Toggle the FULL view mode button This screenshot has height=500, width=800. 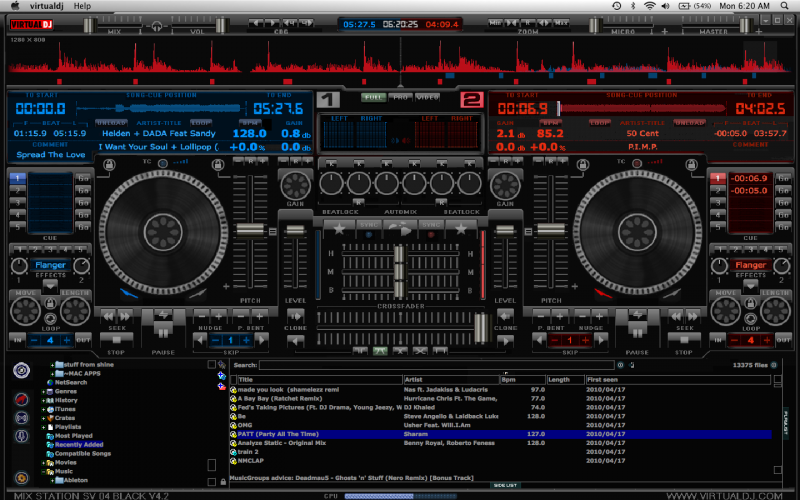pos(374,97)
